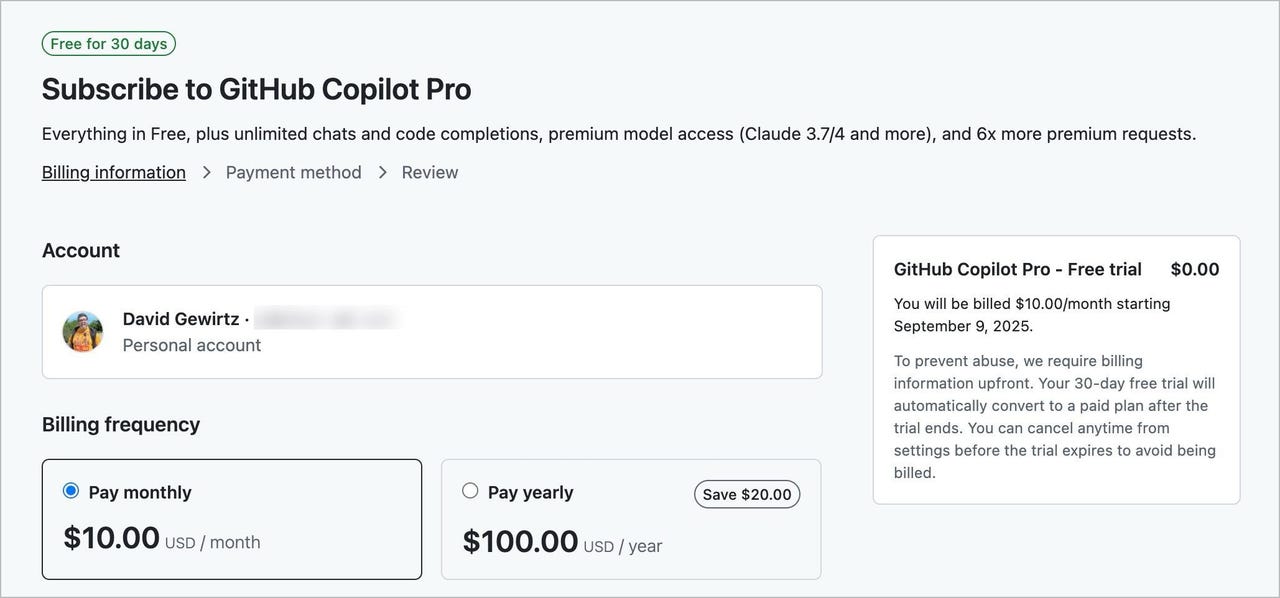The width and height of the screenshot is (1280, 598).
Task: Select the Pay monthly radio button
Action: (71, 491)
